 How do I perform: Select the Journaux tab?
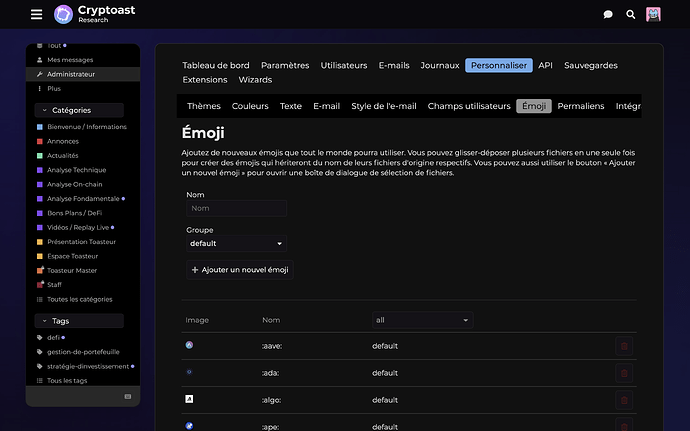[x=440, y=65]
